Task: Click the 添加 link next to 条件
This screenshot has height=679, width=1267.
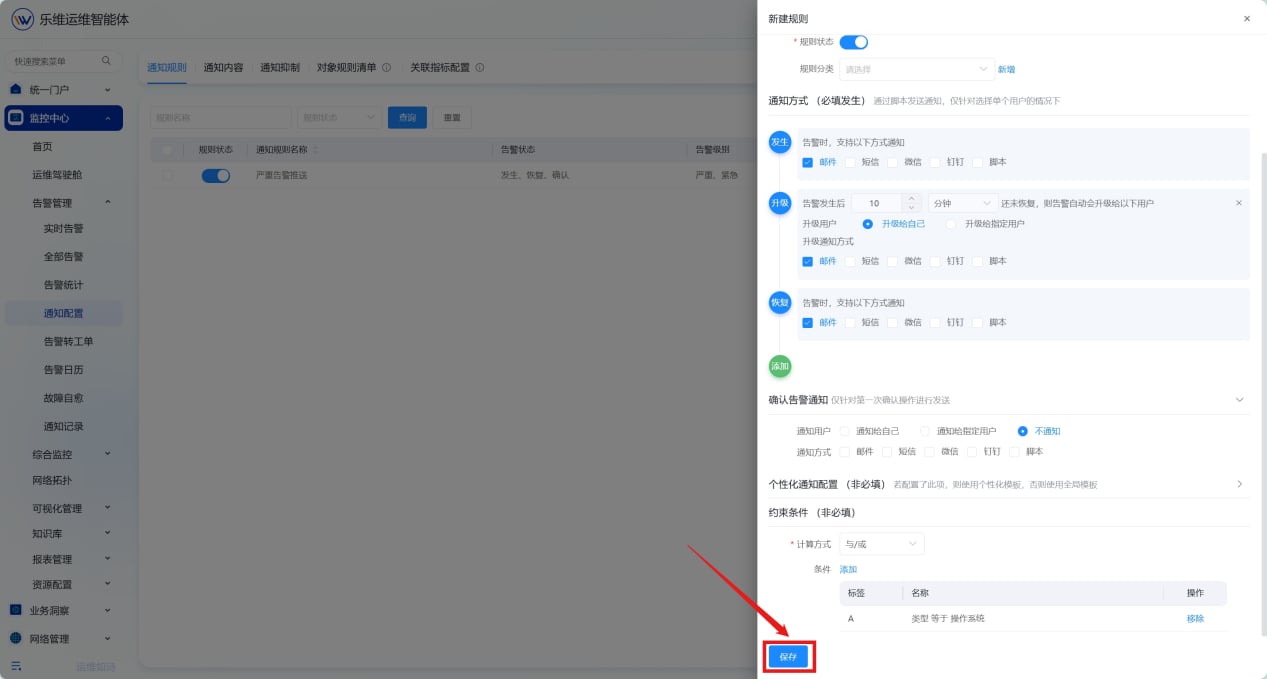Action: [848, 569]
